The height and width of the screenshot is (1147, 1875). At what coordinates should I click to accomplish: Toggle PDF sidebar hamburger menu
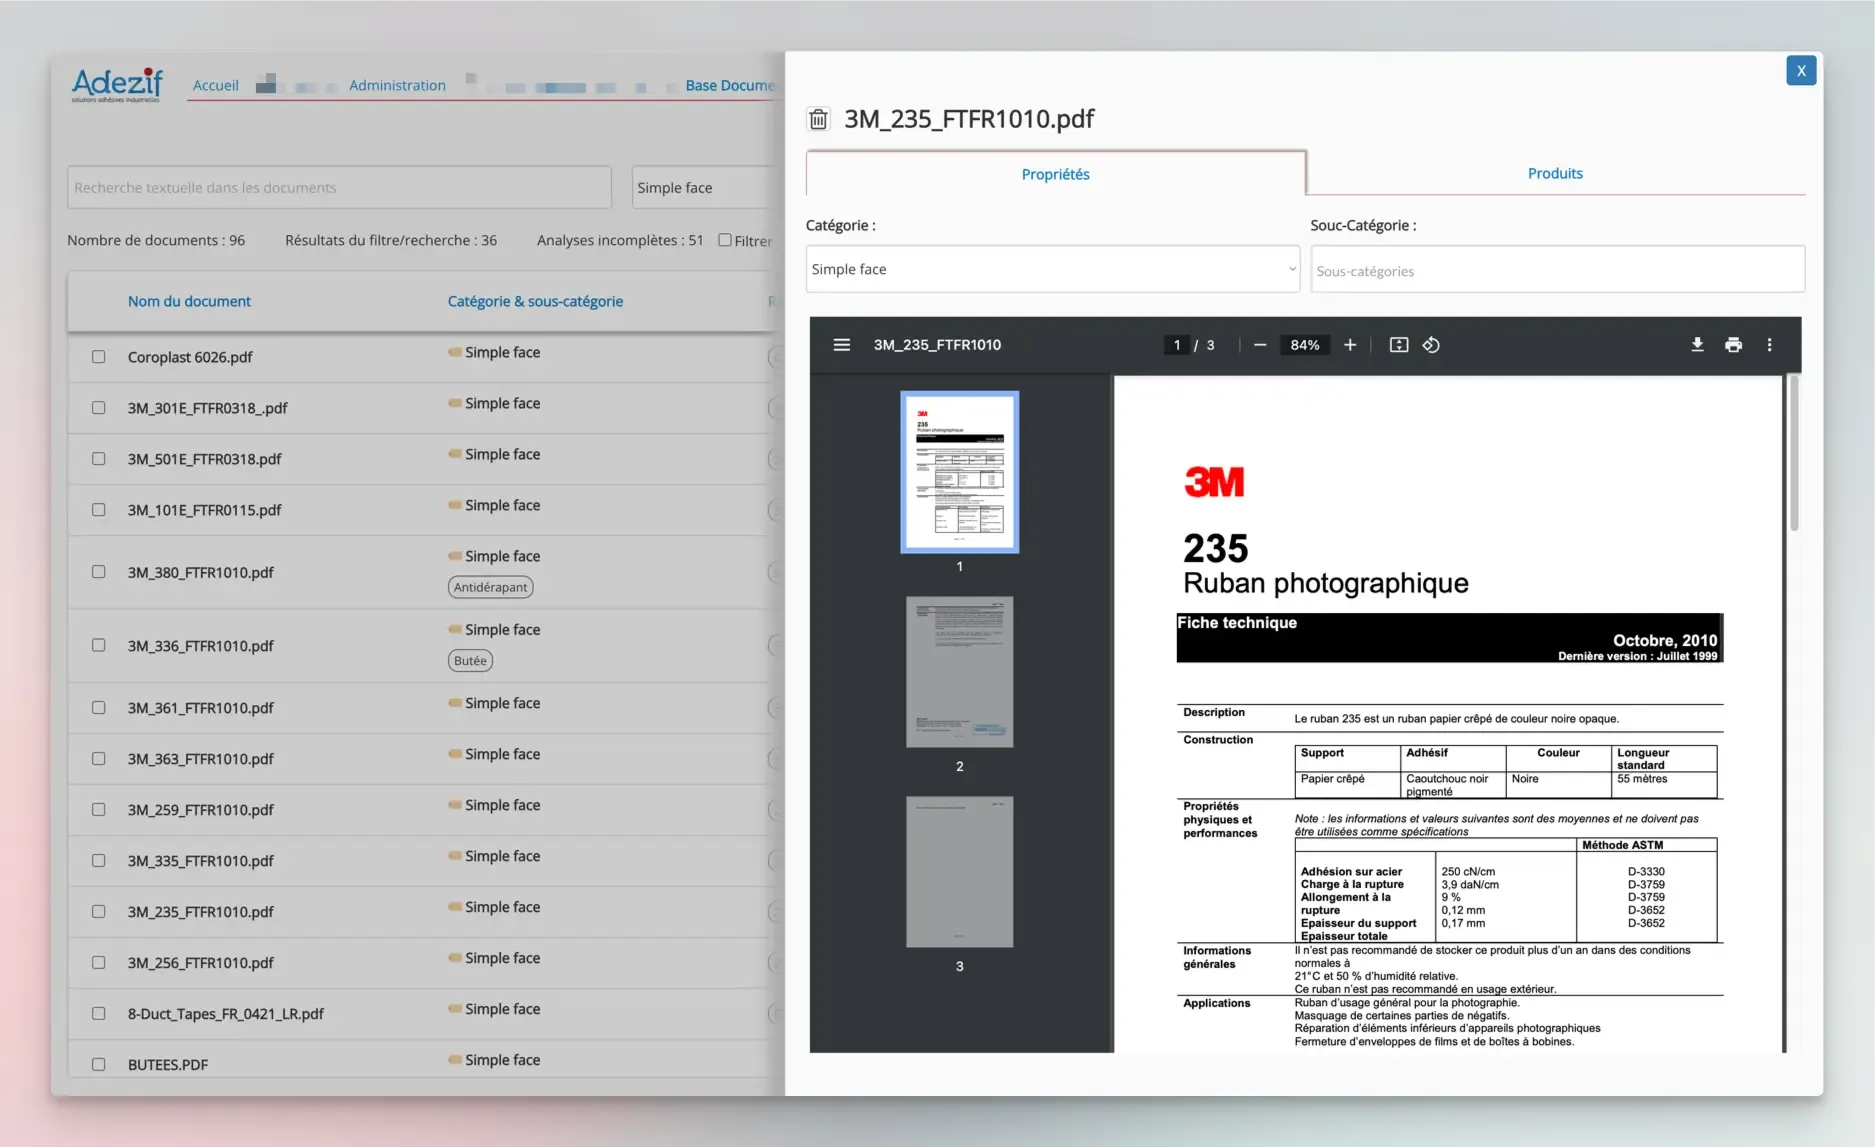tap(842, 345)
